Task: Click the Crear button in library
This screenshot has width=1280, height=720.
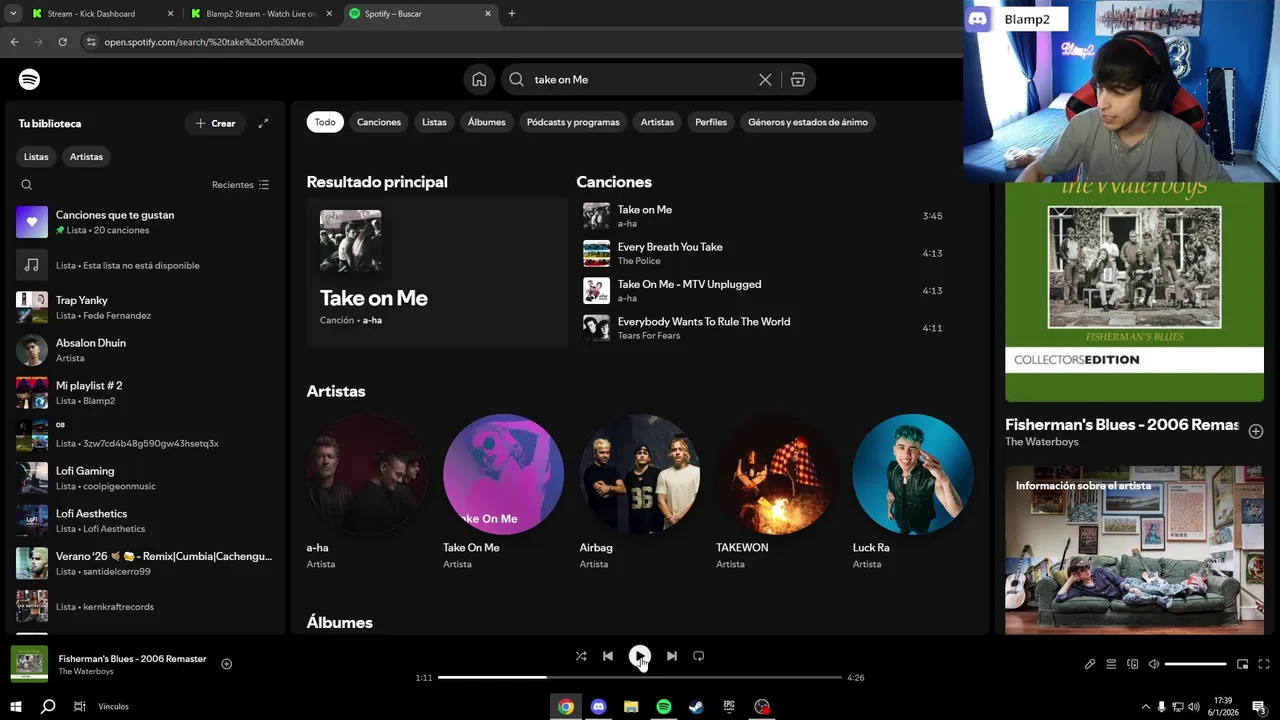Action: pos(215,123)
